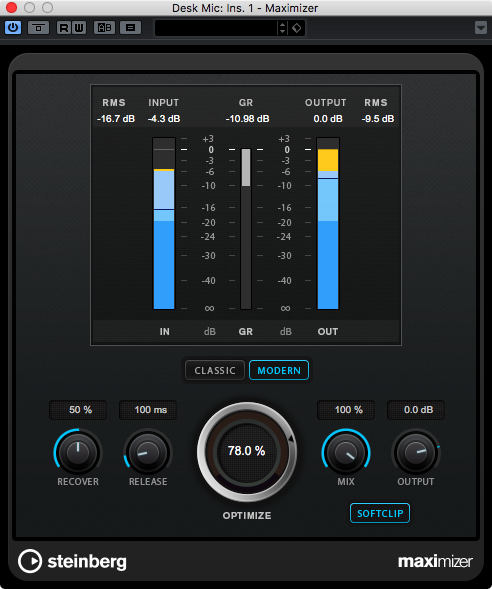Image resolution: width=492 pixels, height=589 pixels.
Task: Click the 0.0 dB output value field
Action: click(416, 410)
